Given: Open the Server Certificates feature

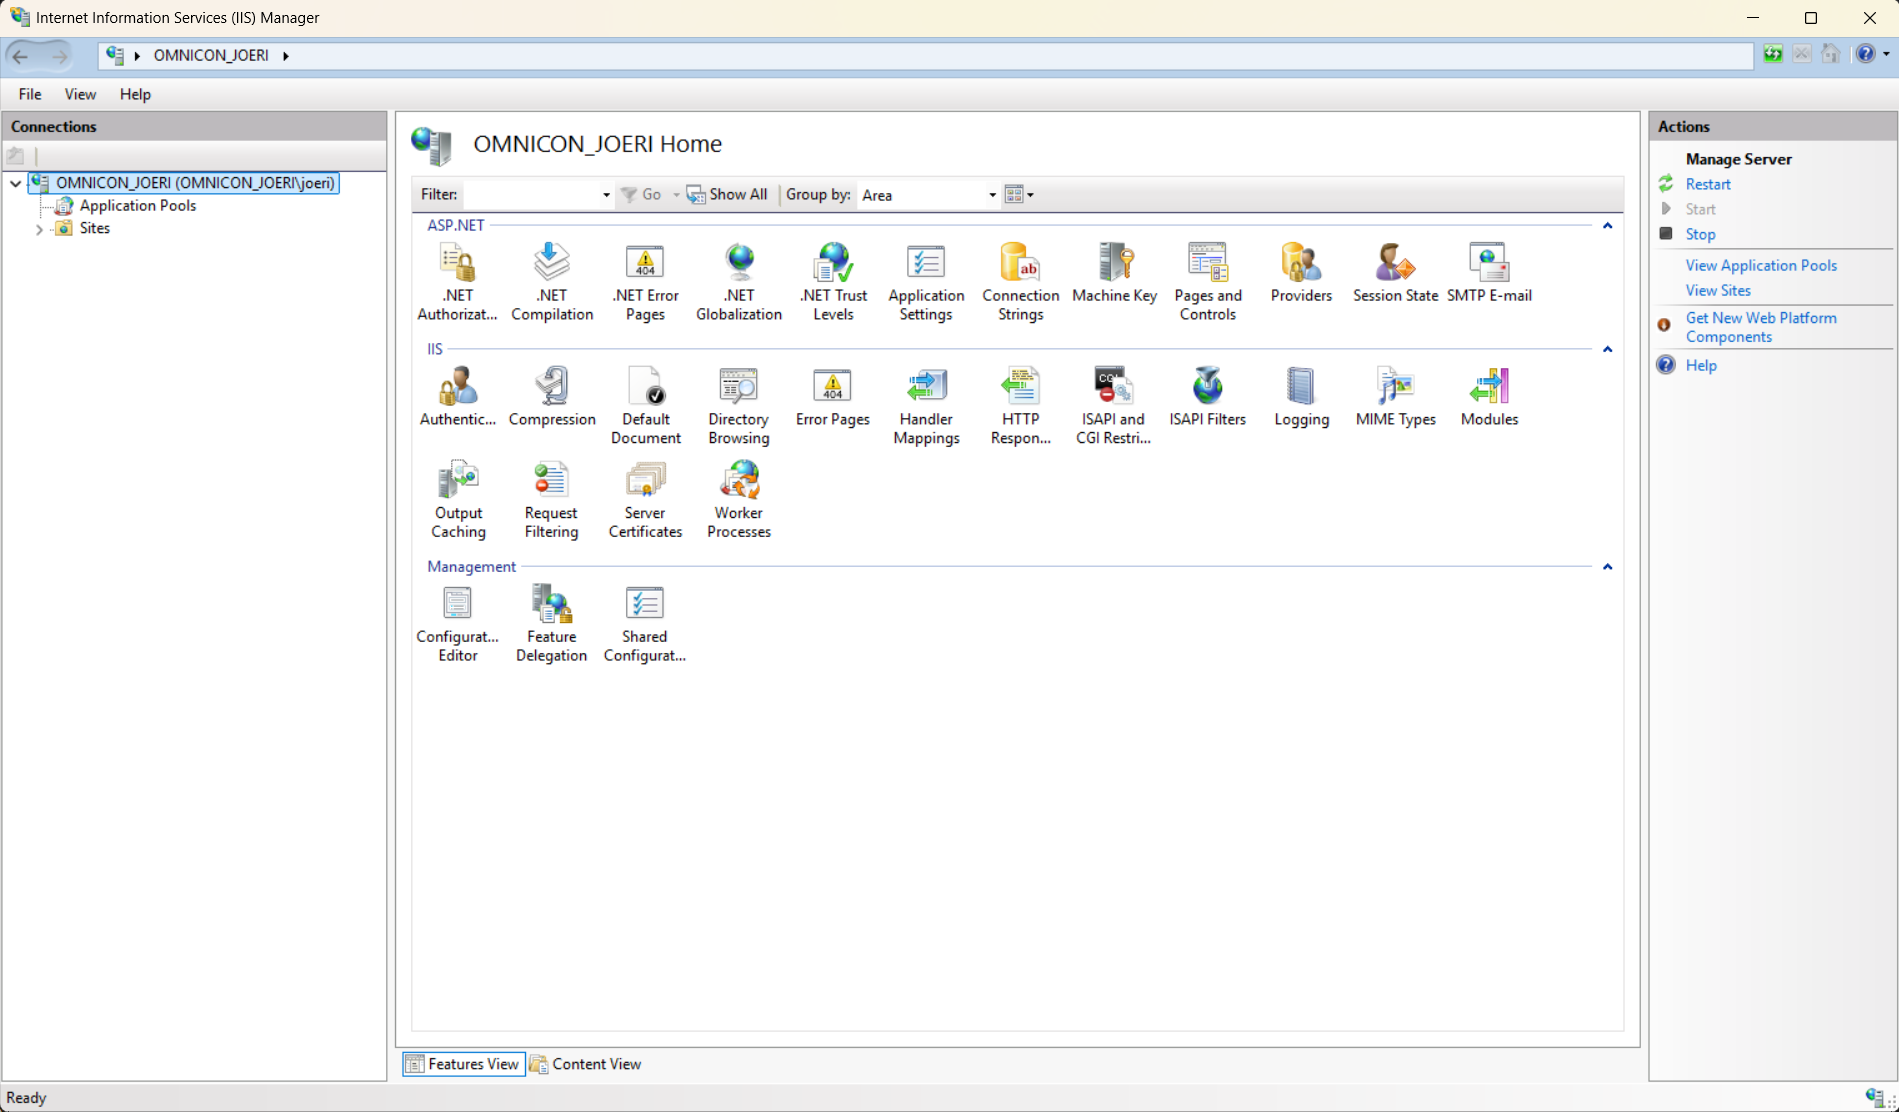Looking at the screenshot, I should pos(645,499).
